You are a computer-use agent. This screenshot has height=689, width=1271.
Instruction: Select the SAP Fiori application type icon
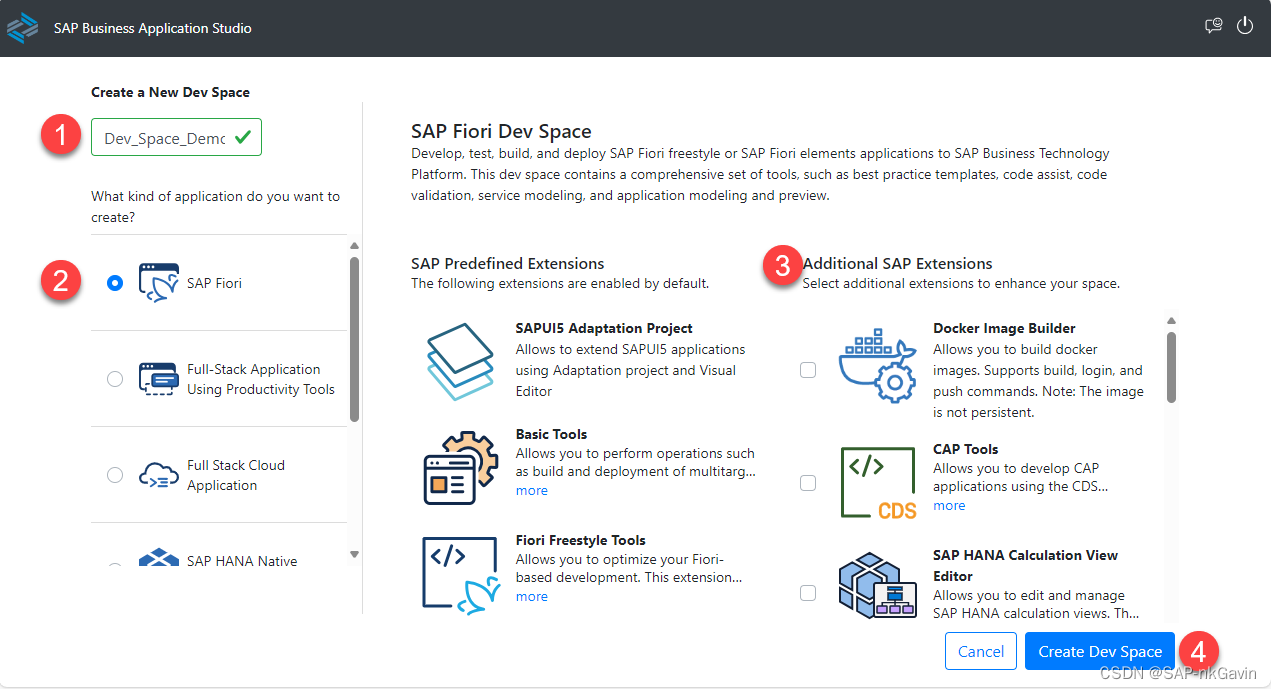point(158,282)
